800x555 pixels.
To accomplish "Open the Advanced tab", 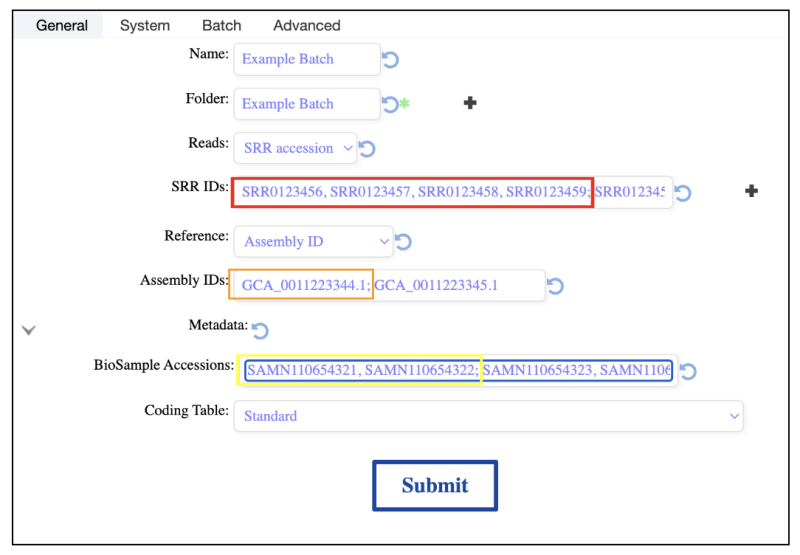I will coord(307,25).
